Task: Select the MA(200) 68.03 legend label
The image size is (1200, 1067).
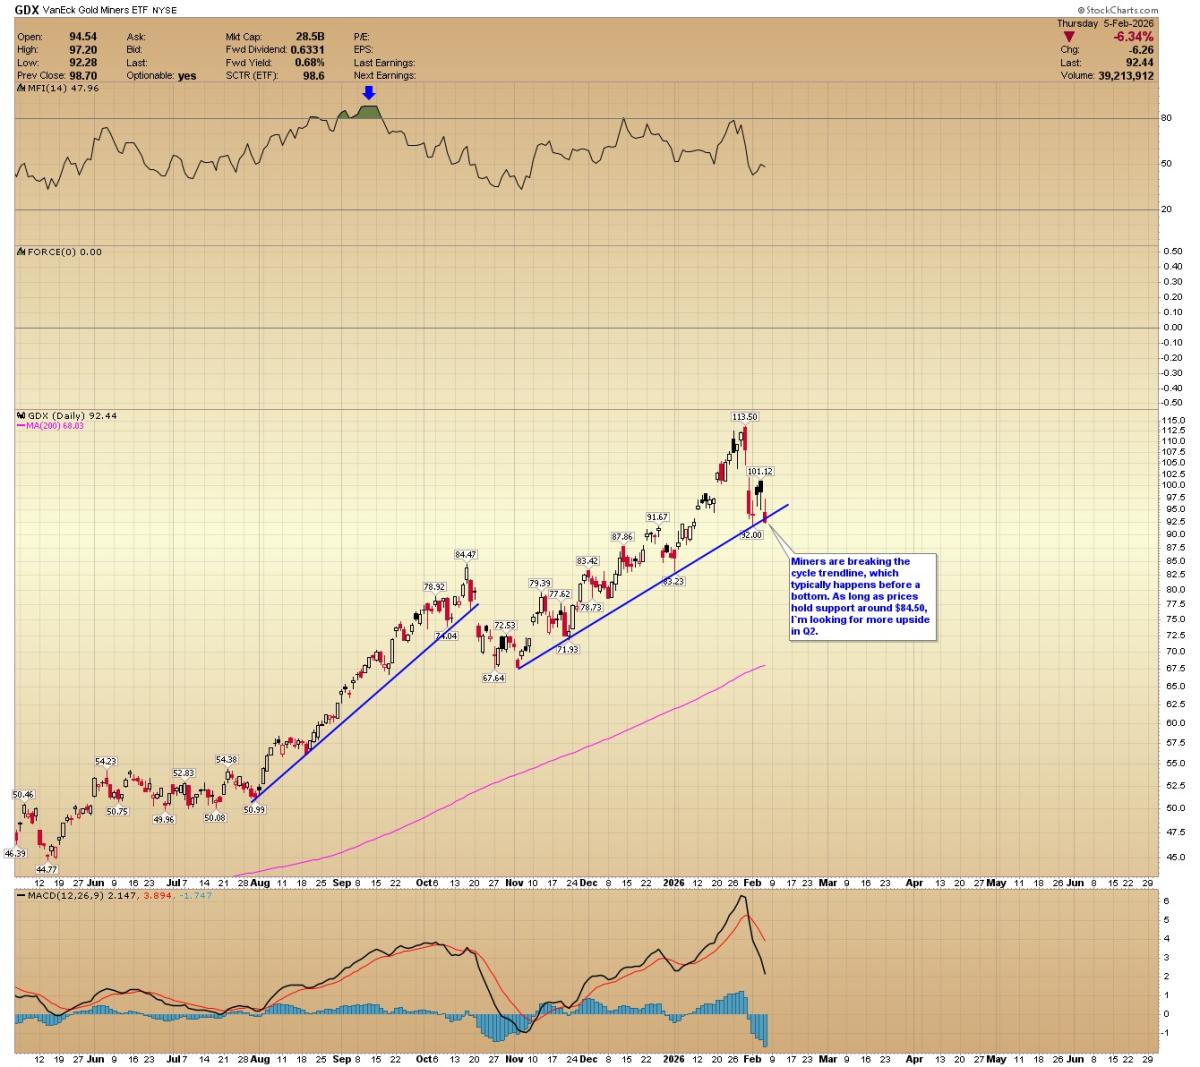Action: tap(54, 426)
